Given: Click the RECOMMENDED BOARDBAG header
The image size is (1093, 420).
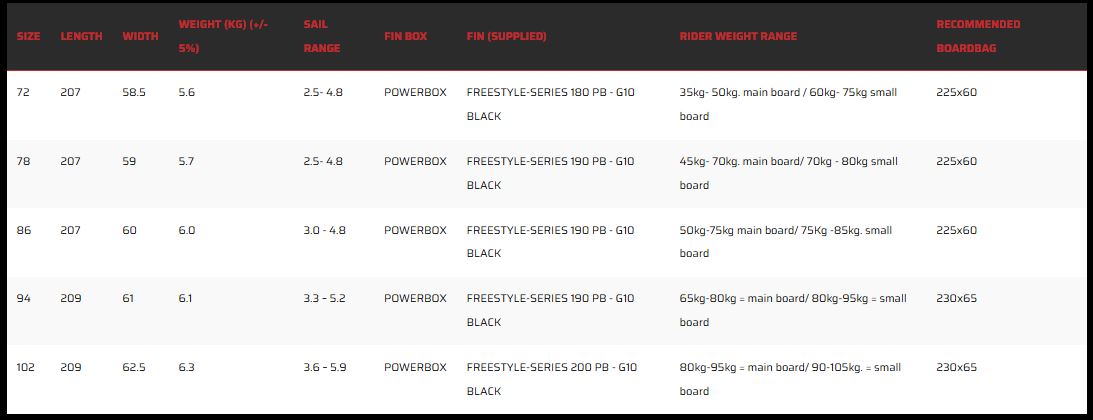Looking at the screenshot, I should click(978, 36).
